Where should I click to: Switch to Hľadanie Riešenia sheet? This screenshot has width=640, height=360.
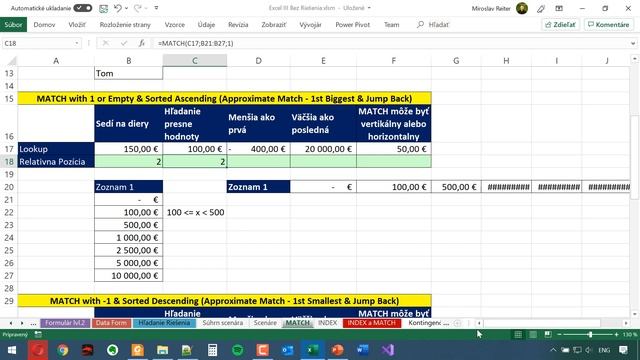pos(164,323)
